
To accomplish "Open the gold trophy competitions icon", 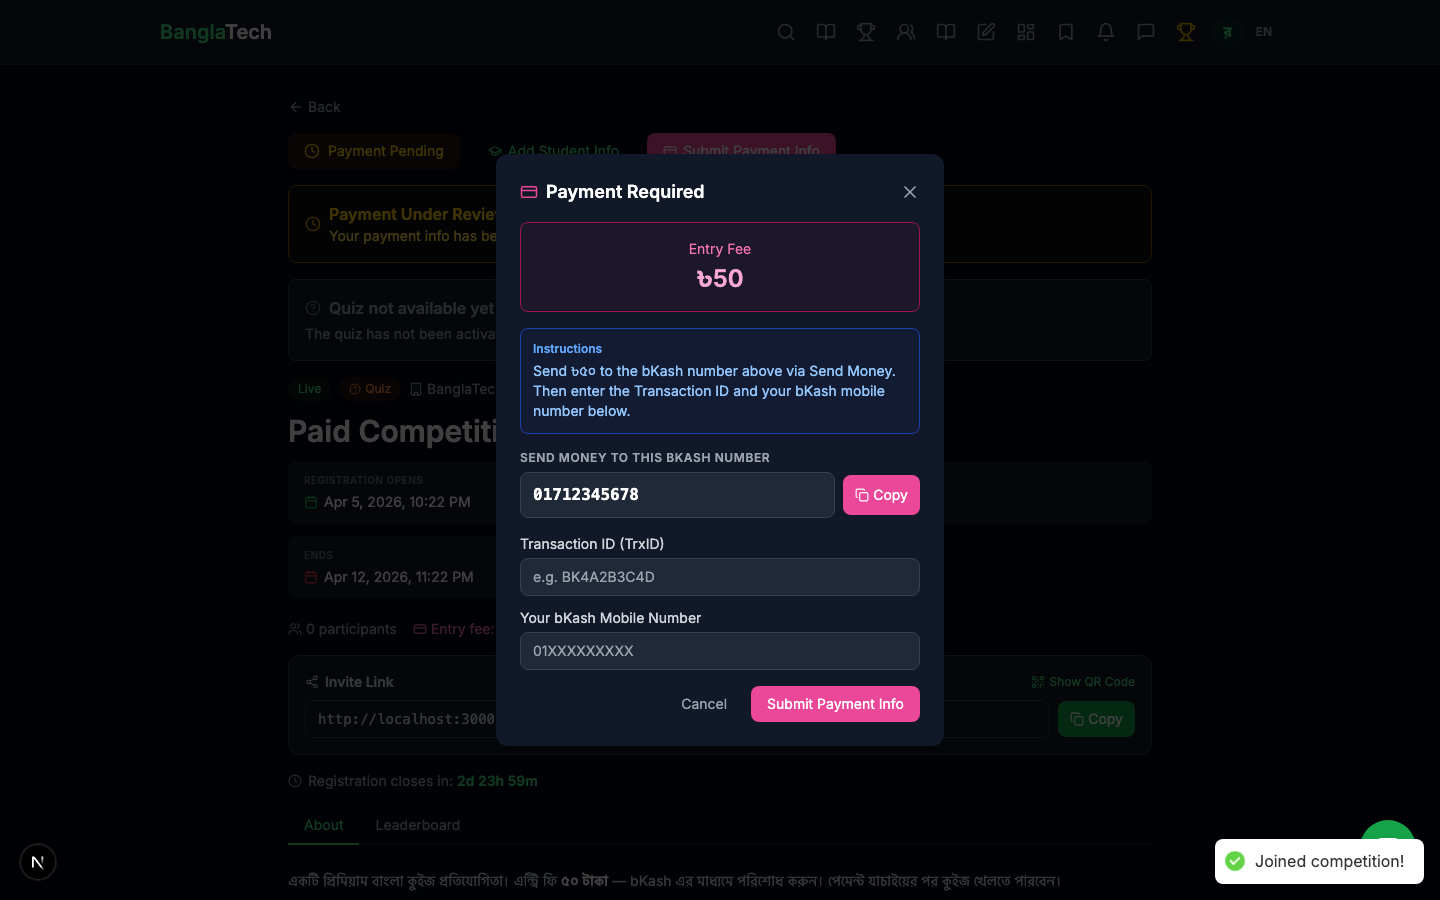I will [1186, 31].
